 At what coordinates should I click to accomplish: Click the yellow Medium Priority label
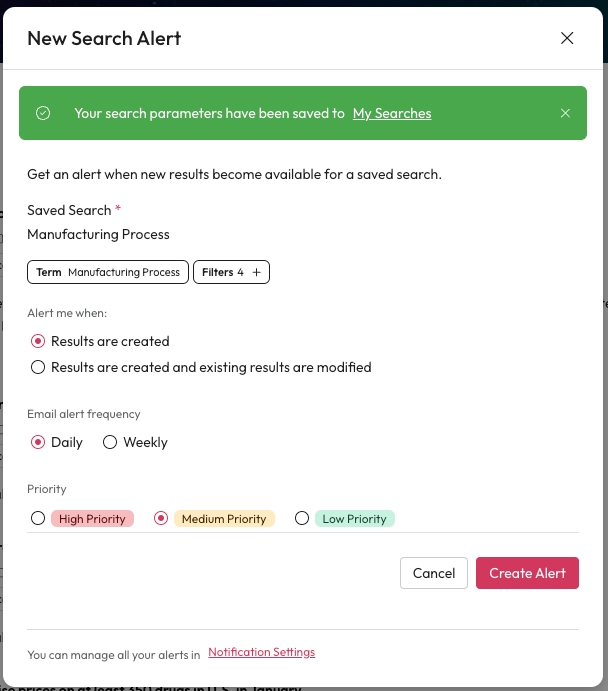[224, 519]
